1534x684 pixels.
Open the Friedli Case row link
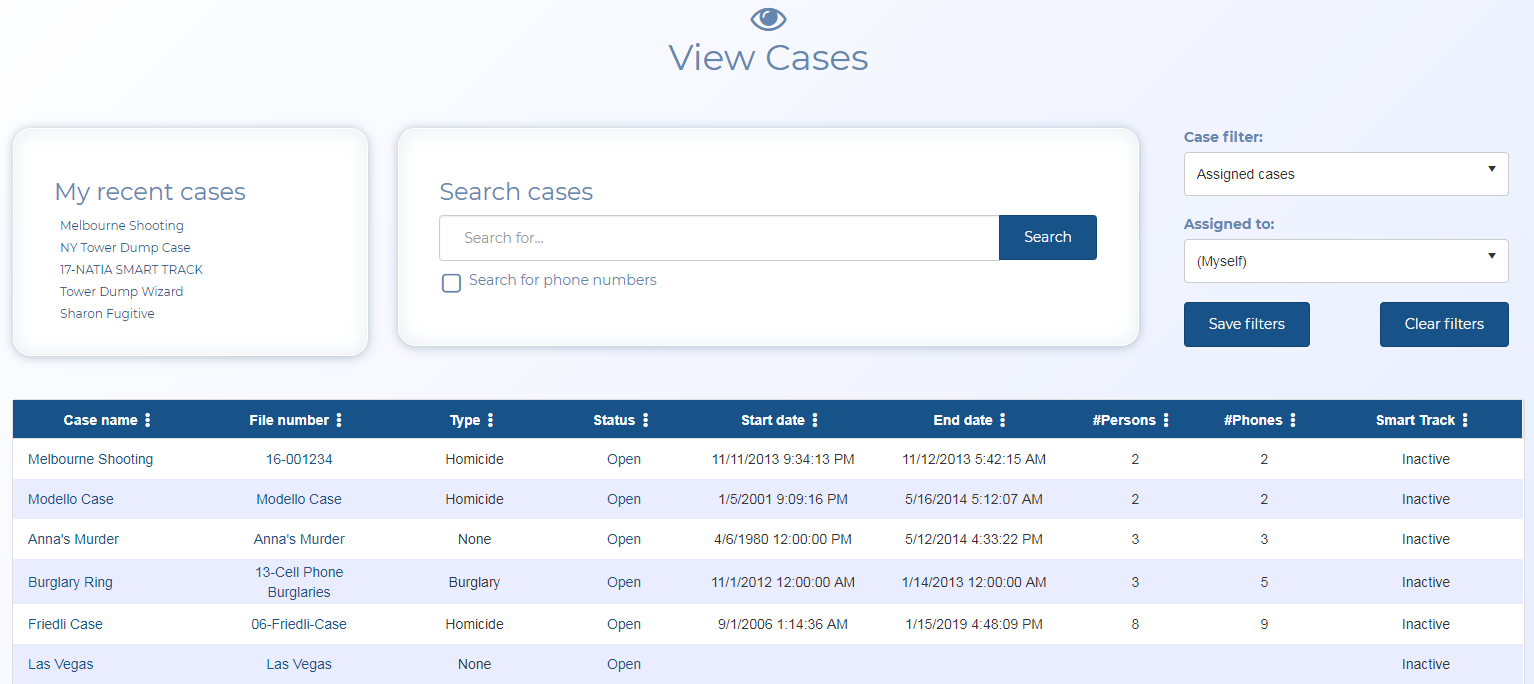pyautogui.click(x=65, y=624)
